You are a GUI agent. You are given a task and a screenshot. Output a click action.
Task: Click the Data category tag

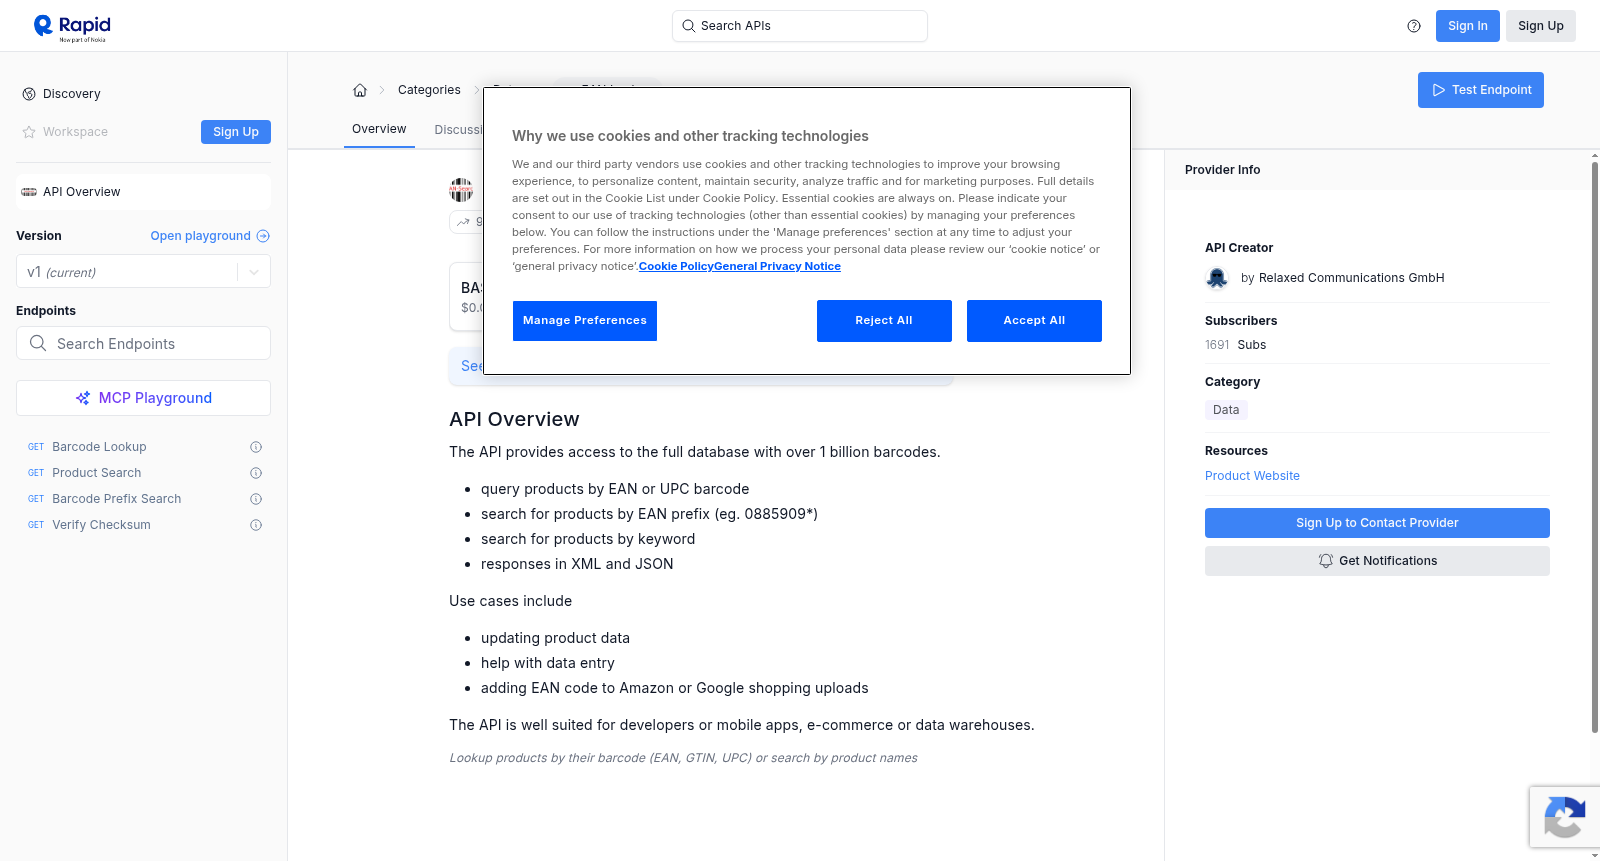(x=1226, y=410)
